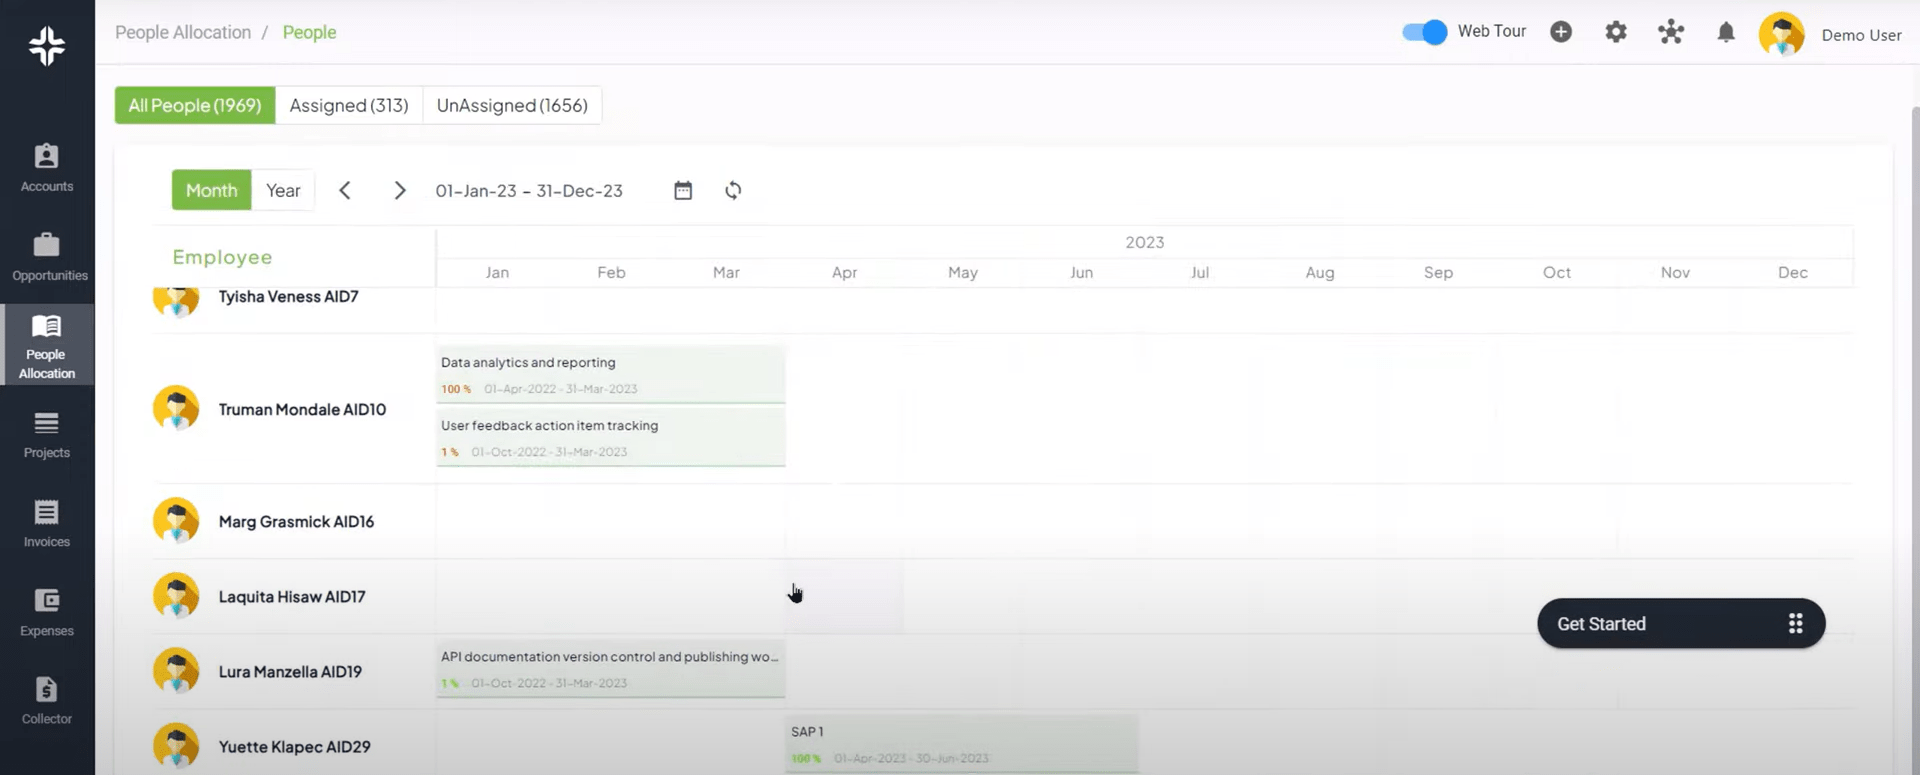
Task: Switch to the Assigned (313) tab
Action: (349, 106)
